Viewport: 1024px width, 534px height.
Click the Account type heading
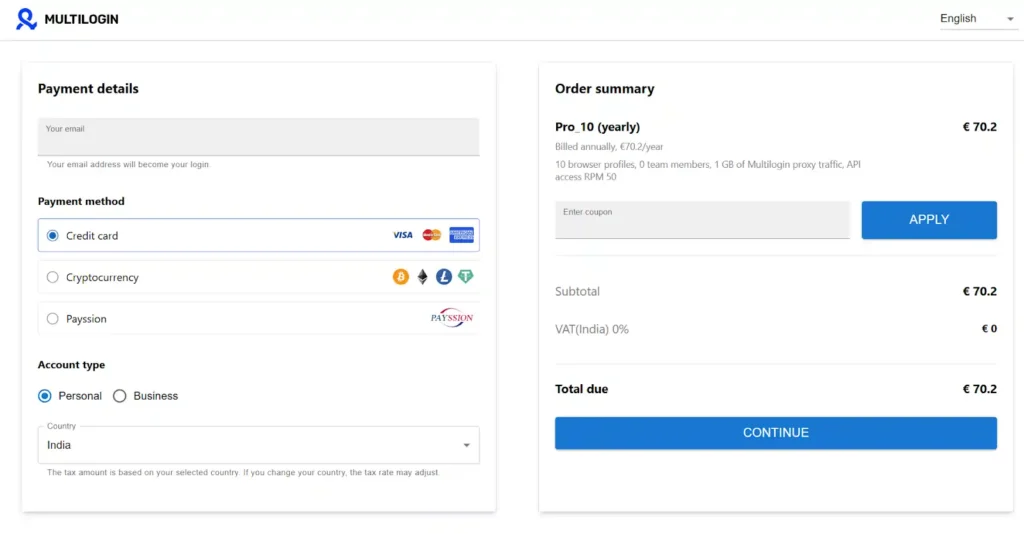click(x=71, y=365)
